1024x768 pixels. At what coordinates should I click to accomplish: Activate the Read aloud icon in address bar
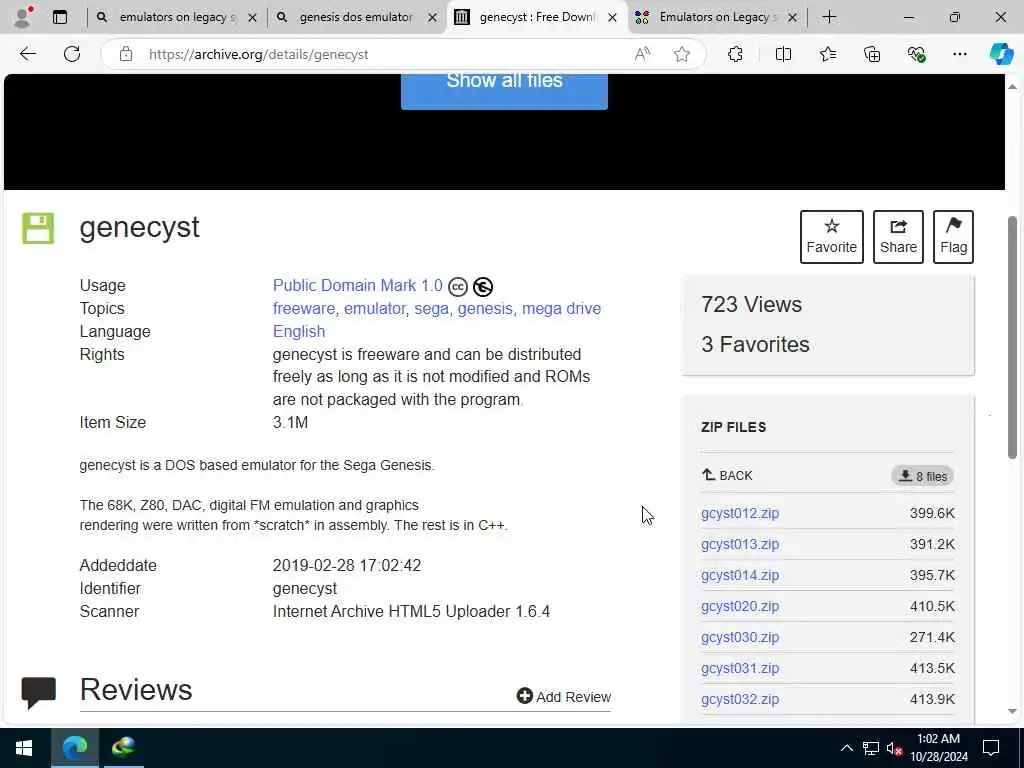(643, 54)
